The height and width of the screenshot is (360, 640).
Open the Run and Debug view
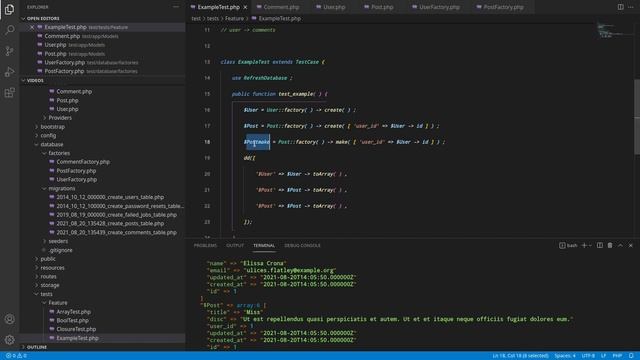[x=9, y=72]
